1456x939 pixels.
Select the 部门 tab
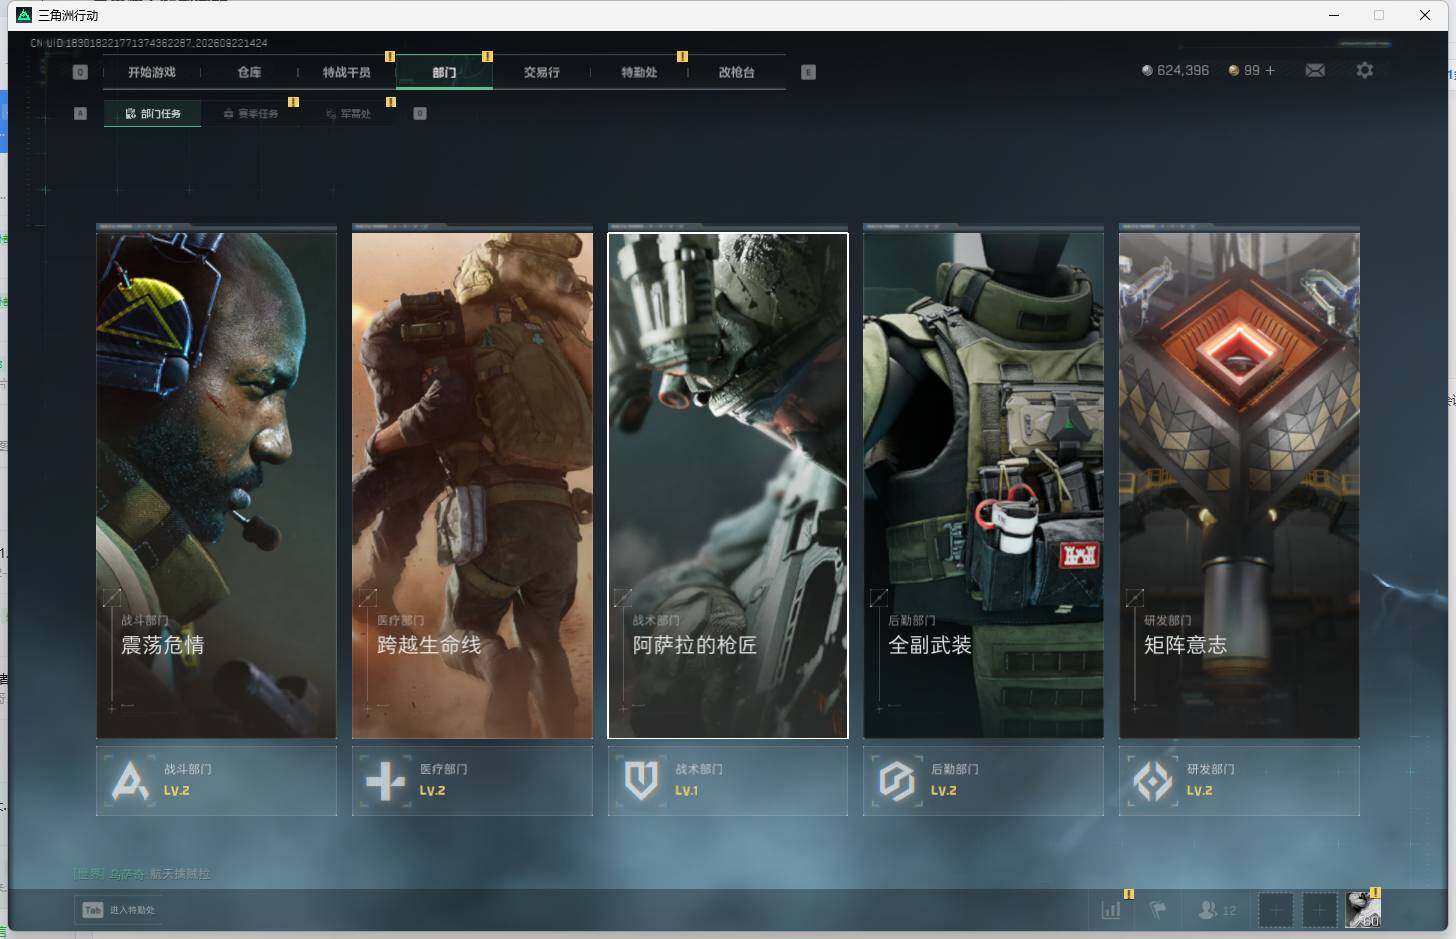pos(444,72)
